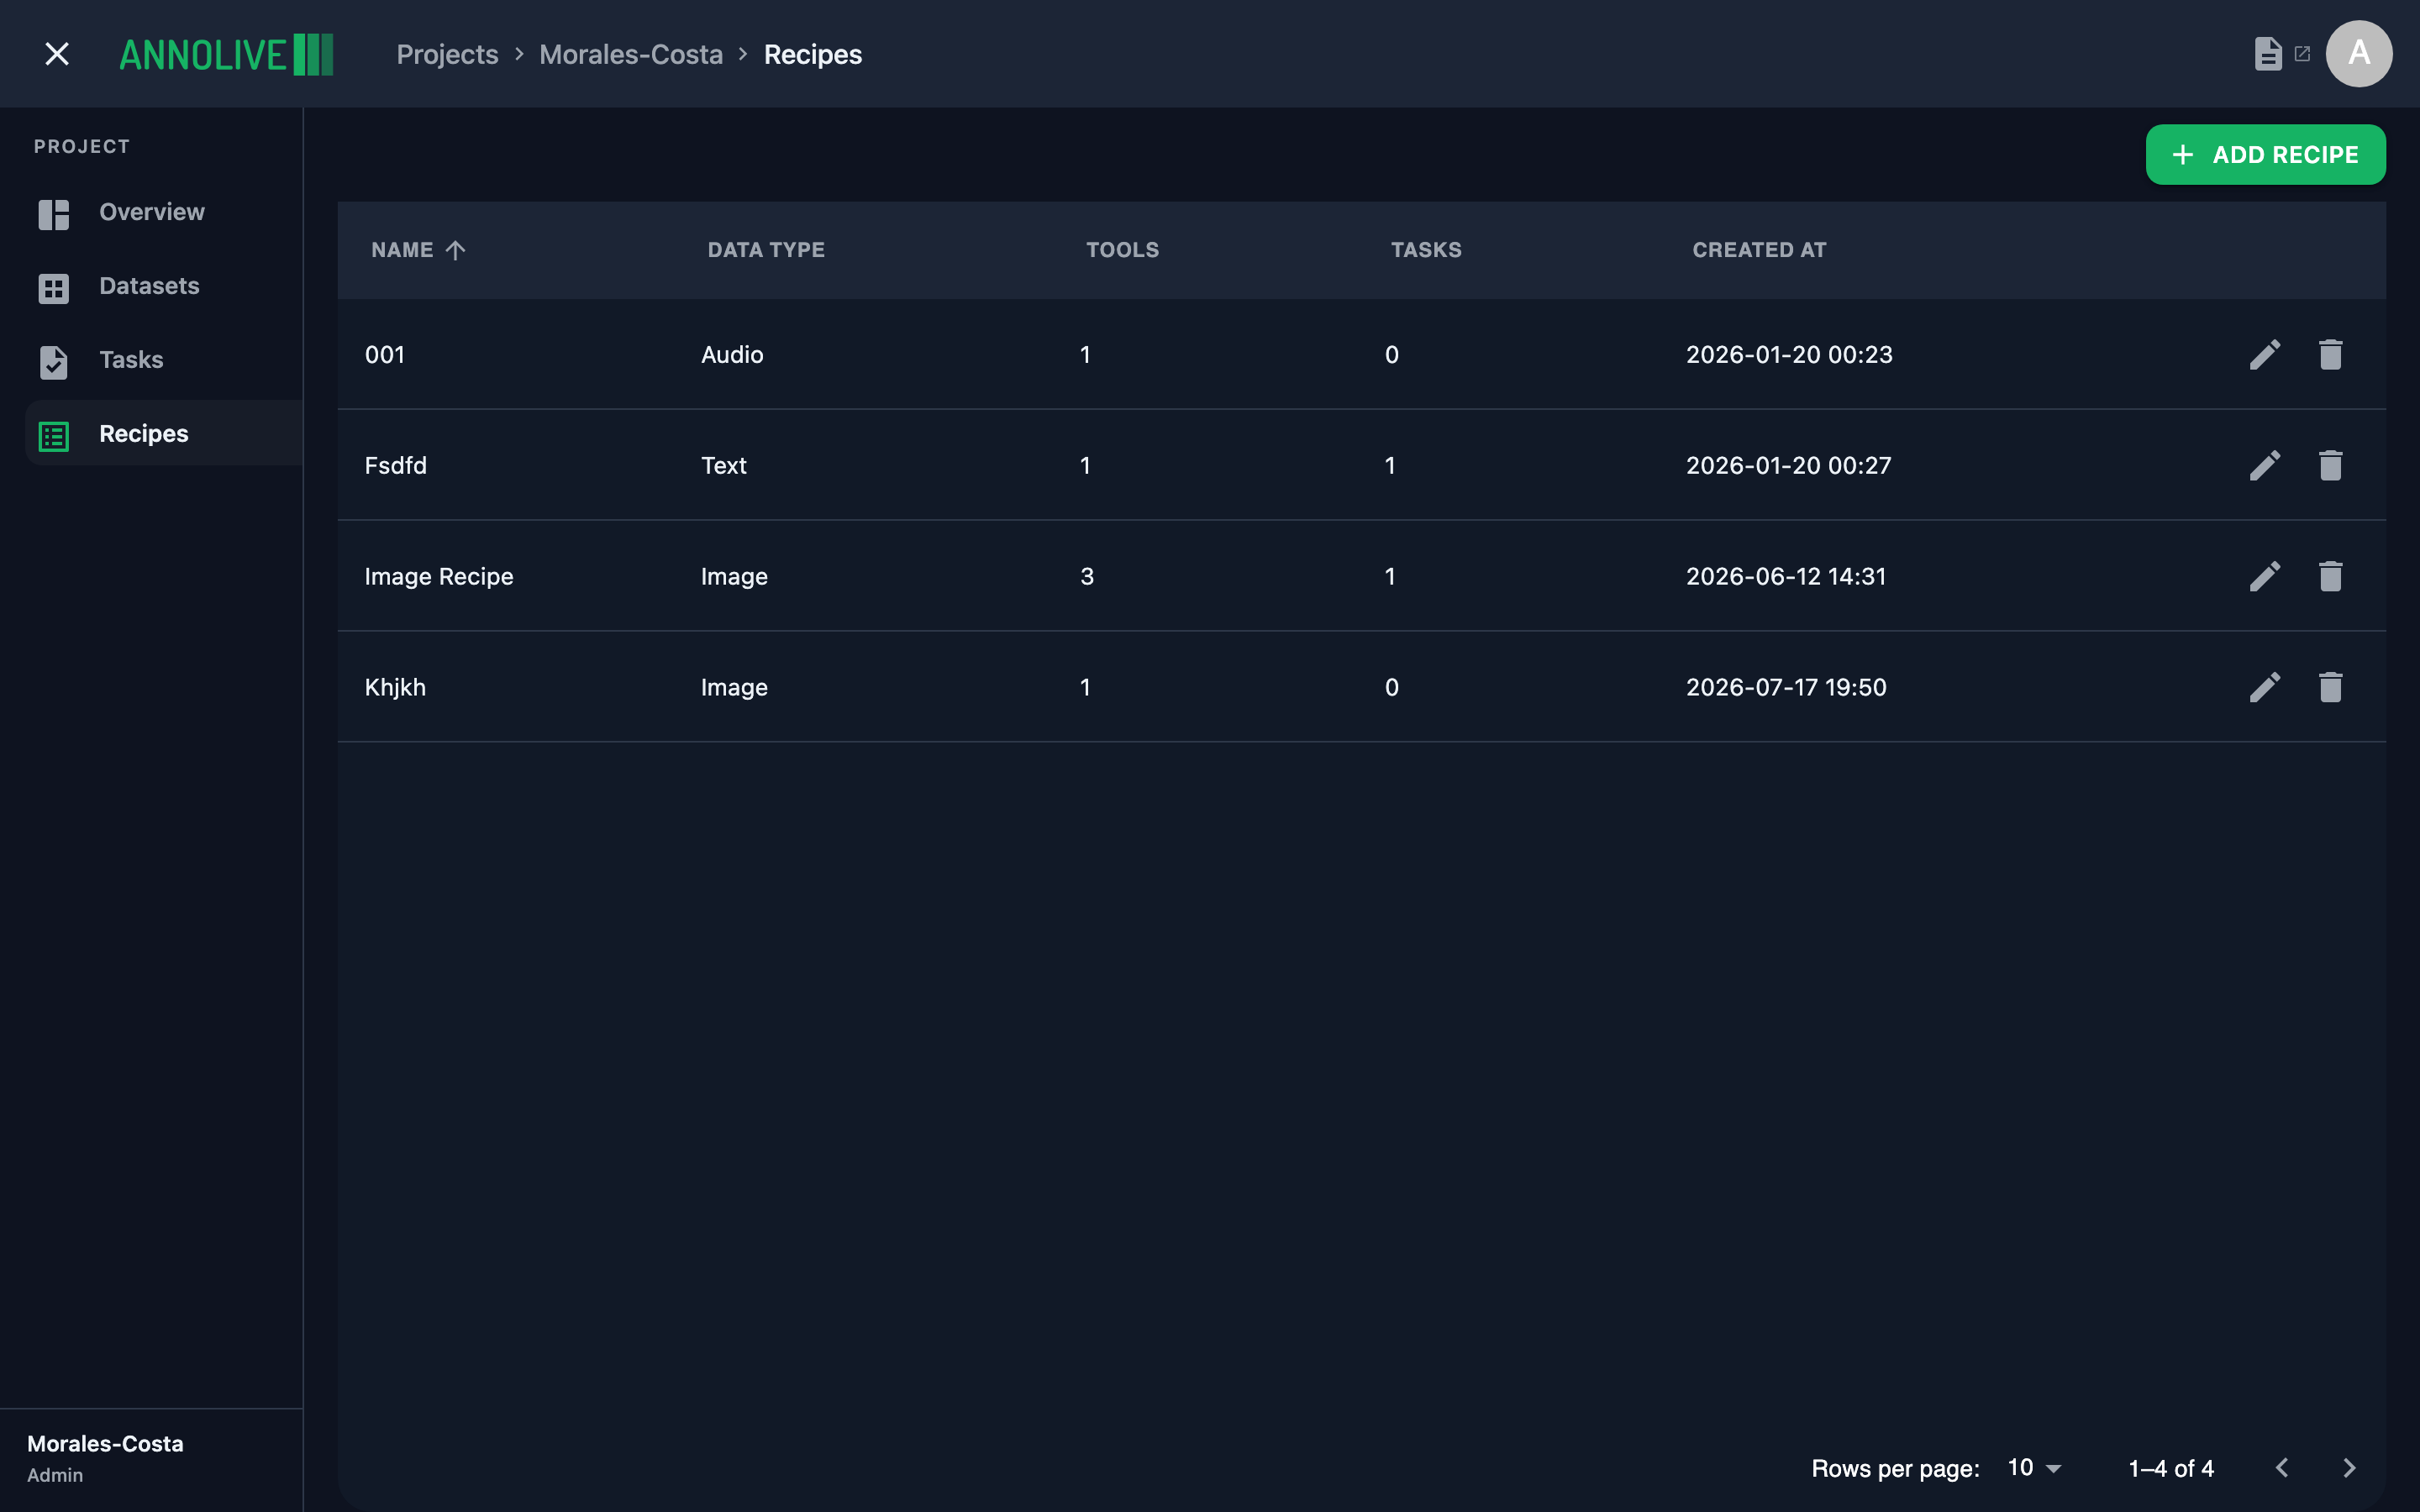Click the ANNOLIVE logo
The height and width of the screenshot is (1512, 2420).
(x=226, y=54)
